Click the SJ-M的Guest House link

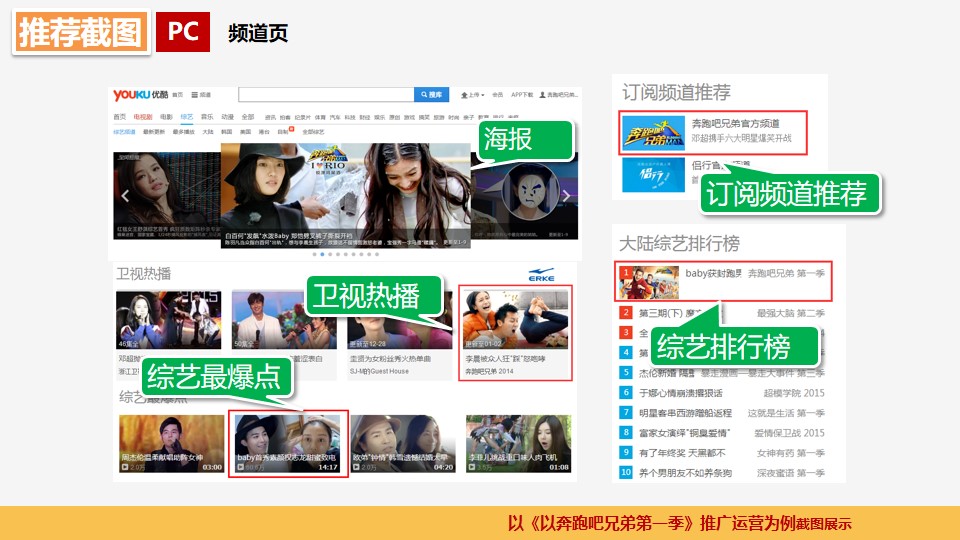pyautogui.click(x=379, y=372)
